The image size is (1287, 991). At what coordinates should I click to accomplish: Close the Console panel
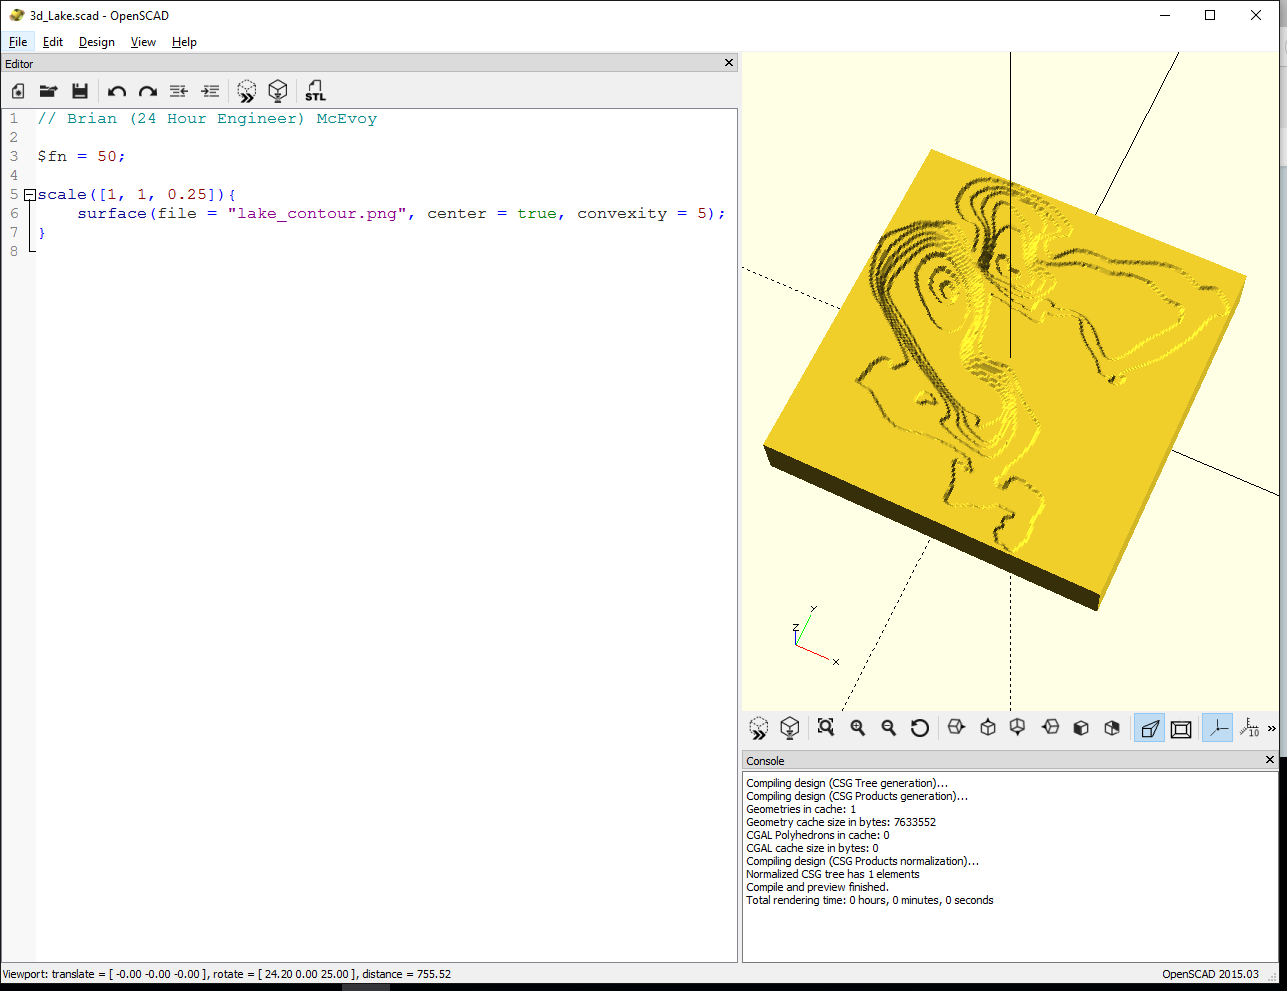coord(1269,759)
